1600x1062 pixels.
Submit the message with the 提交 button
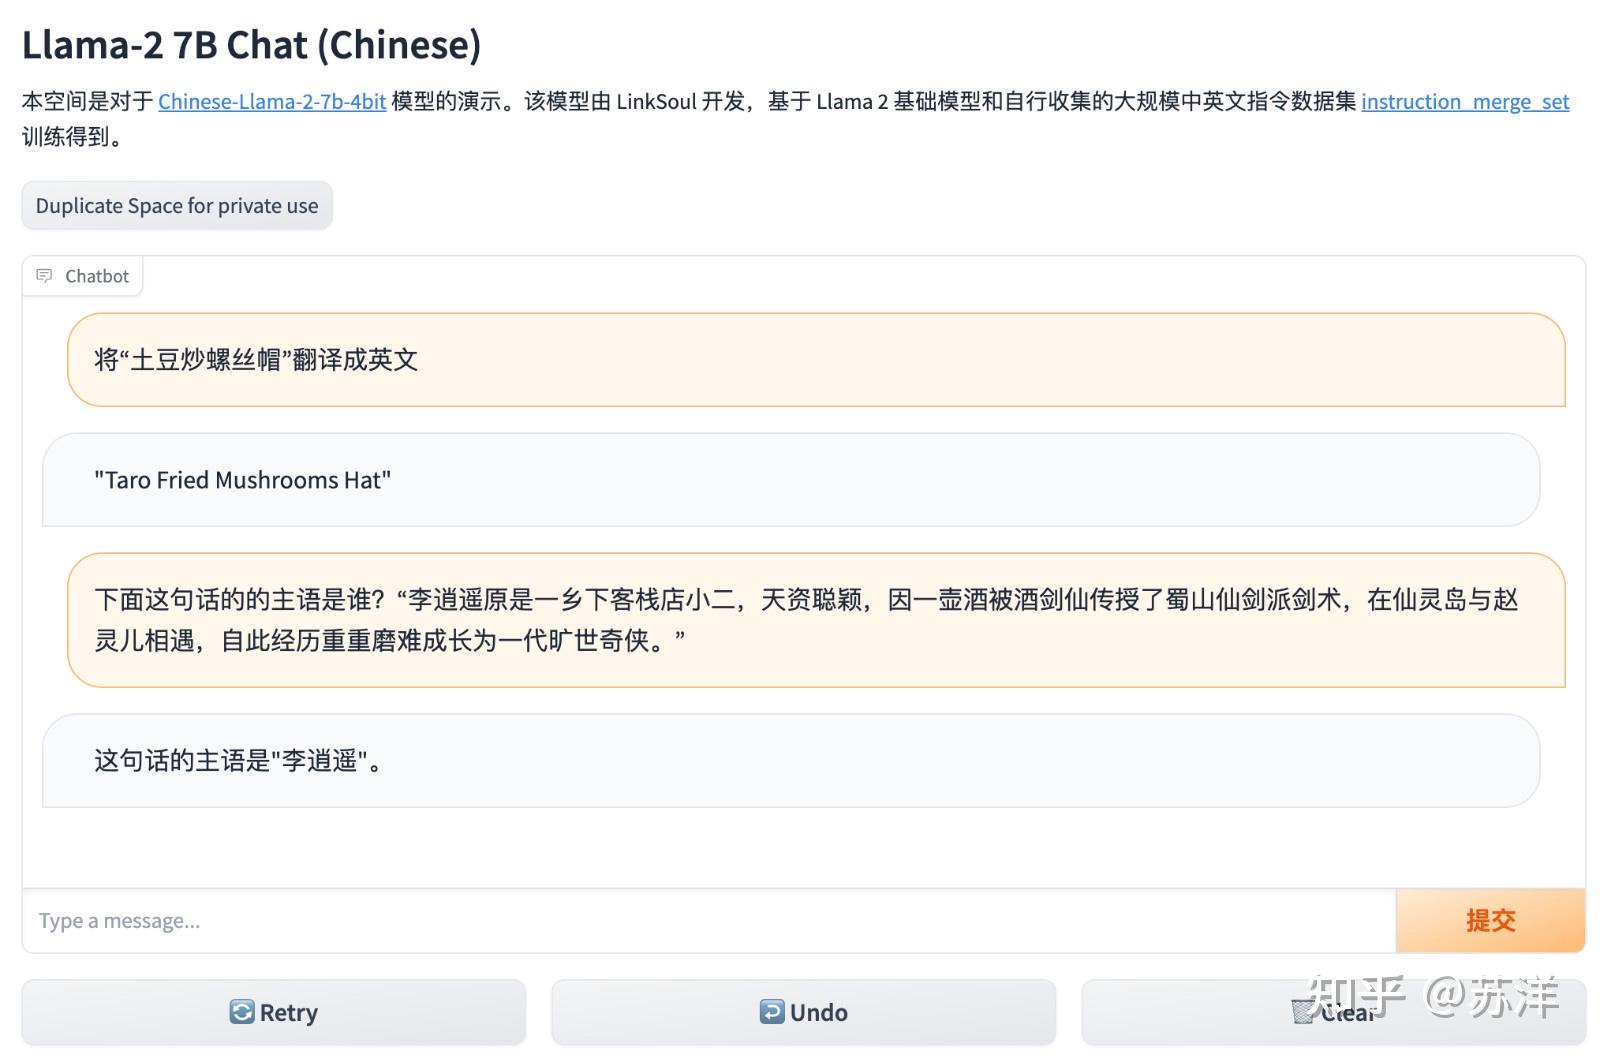tap(1490, 920)
